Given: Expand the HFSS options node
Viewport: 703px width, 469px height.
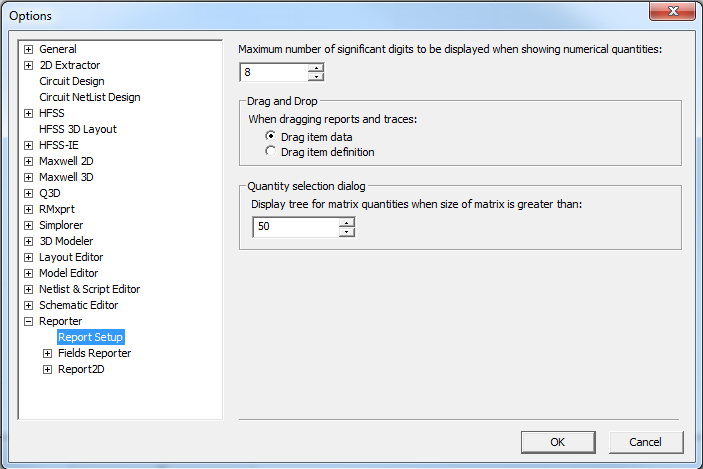Looking at the screenshot, I should pos(28,113).
